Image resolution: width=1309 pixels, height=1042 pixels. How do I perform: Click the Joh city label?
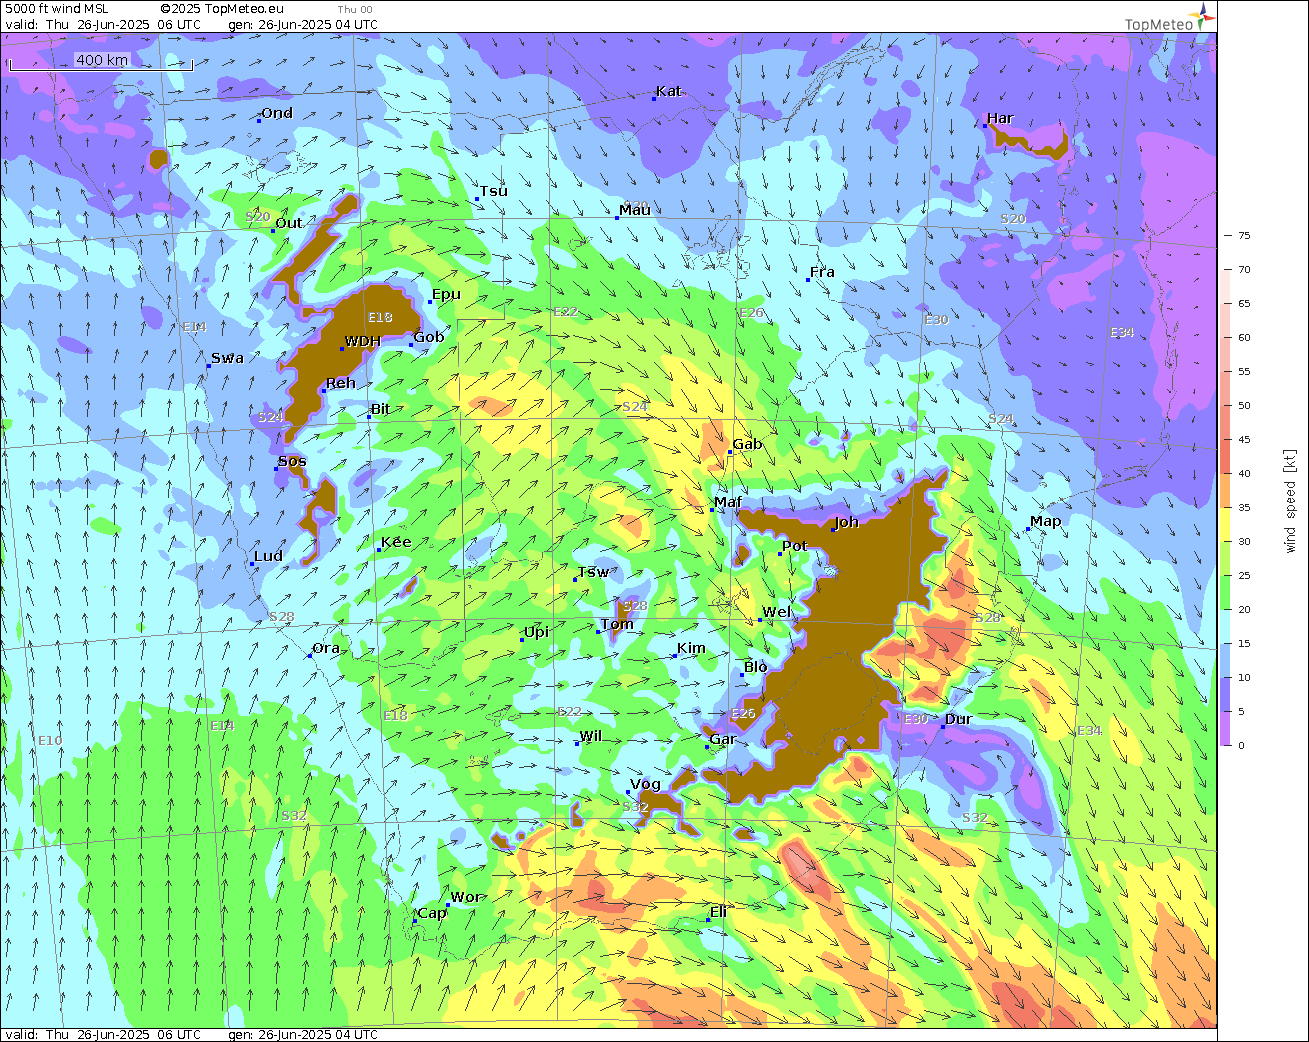(x=847, y=522)
